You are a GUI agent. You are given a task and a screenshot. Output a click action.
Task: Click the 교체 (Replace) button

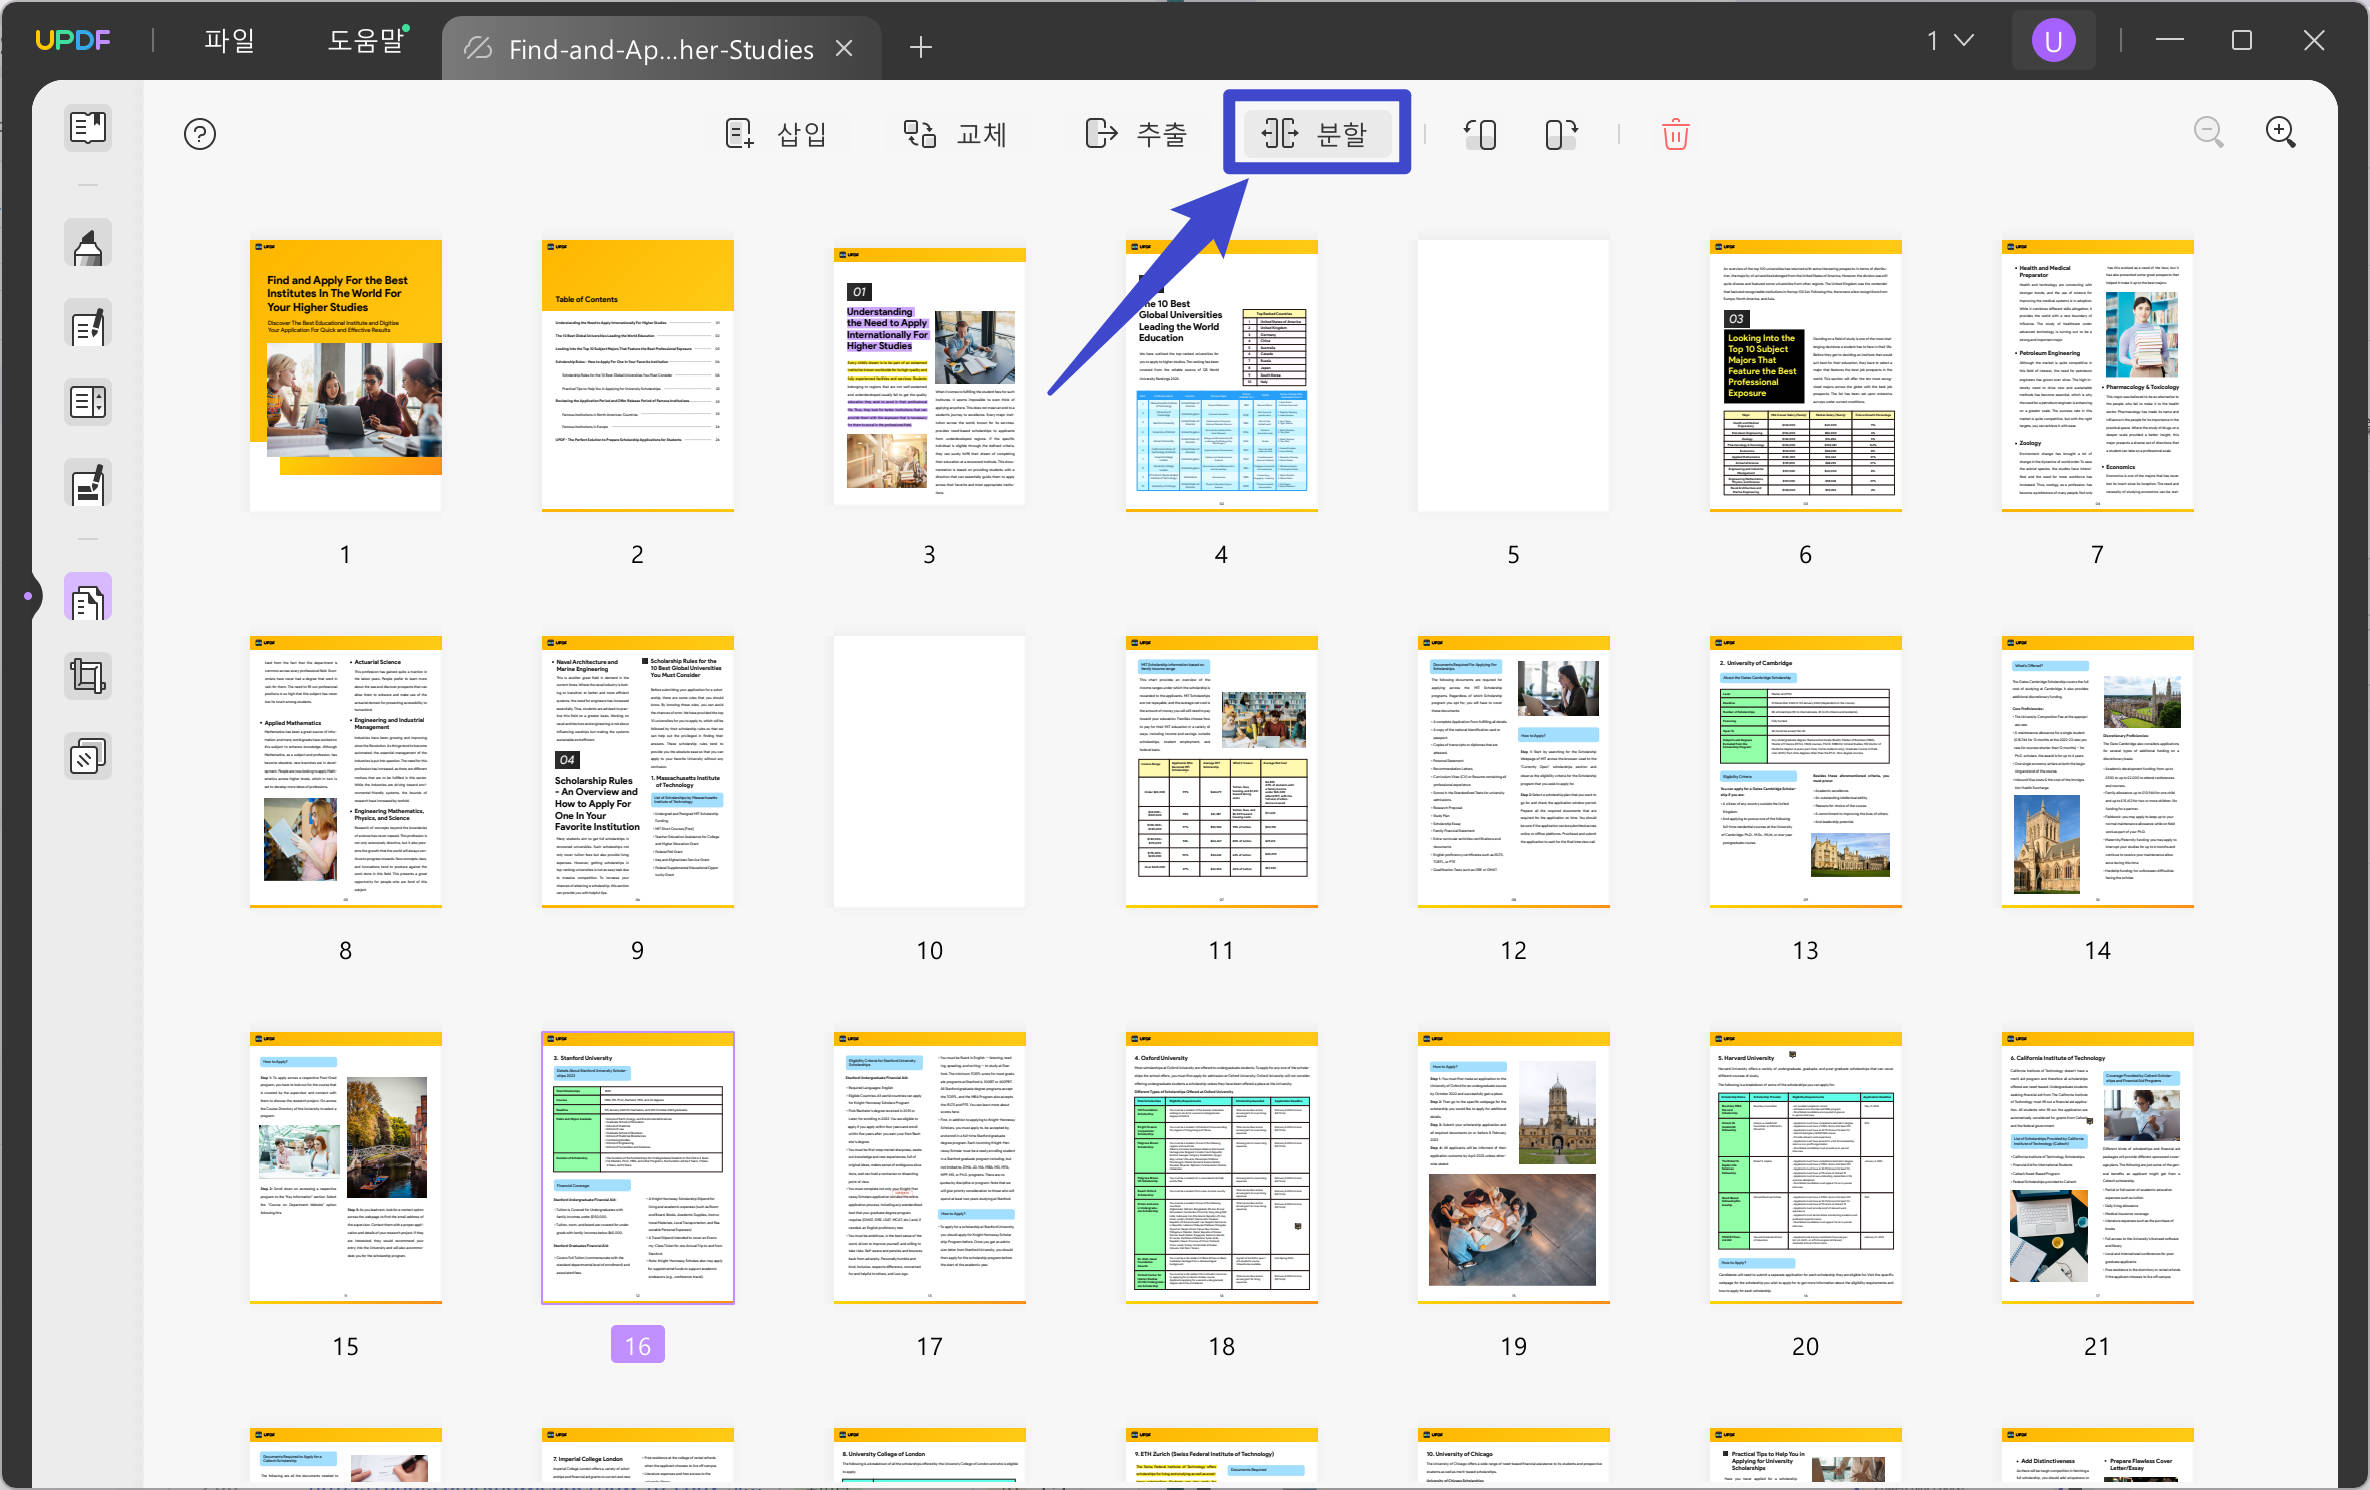point(954,134)
